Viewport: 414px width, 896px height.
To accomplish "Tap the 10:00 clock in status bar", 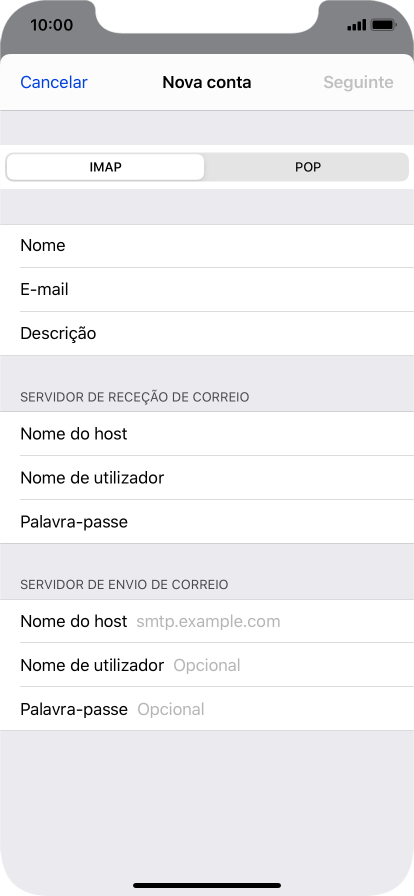I will click(51, 25).
